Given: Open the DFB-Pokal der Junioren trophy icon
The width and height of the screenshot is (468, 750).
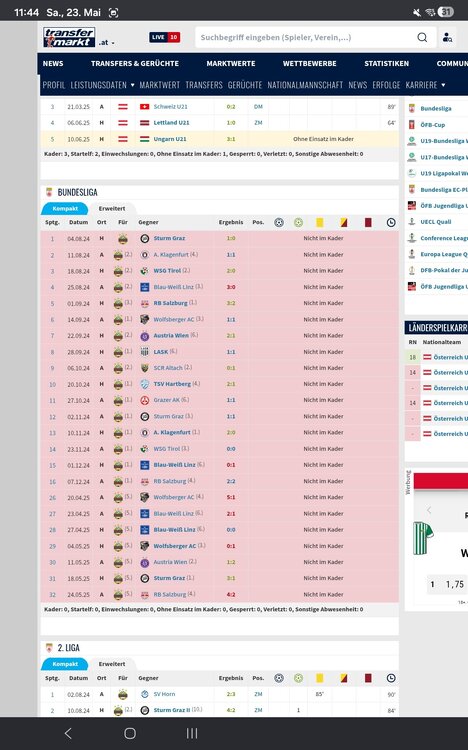Looking at the screenshot, I should pos(412,270).
